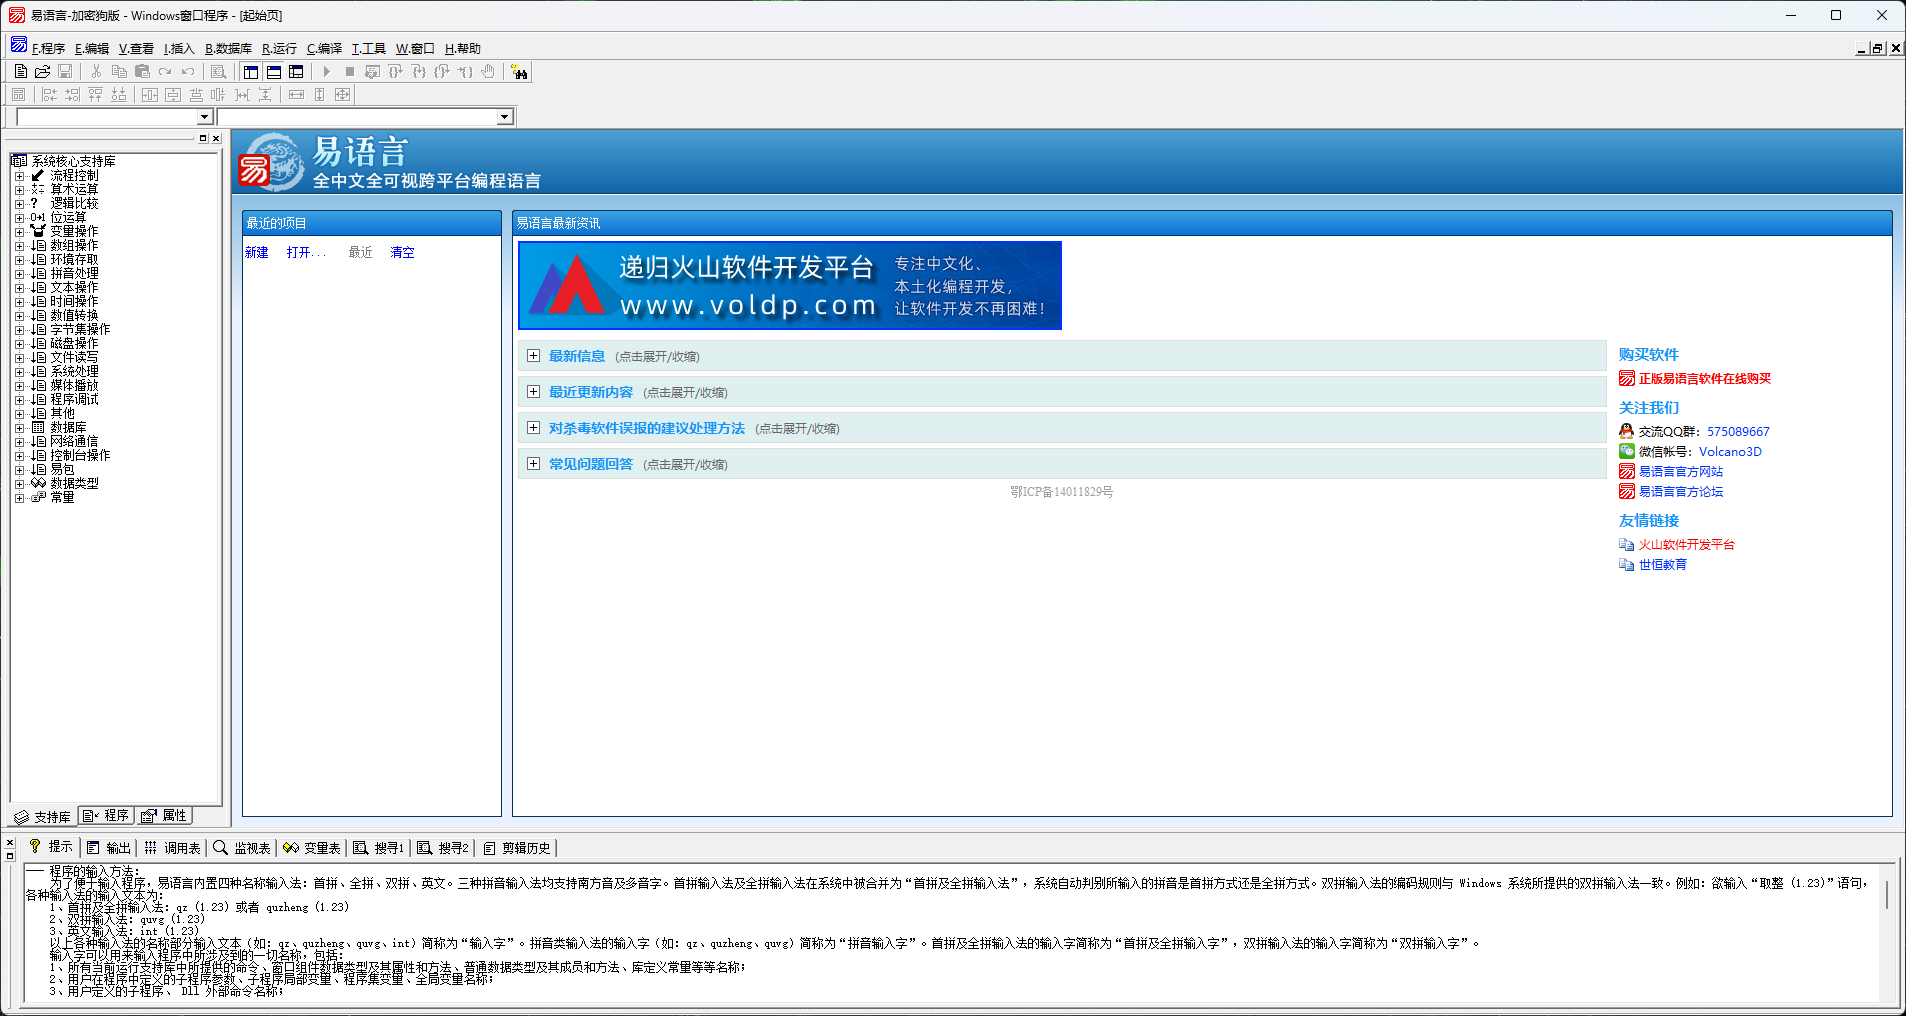Open the F.程序 menu
The height and width of the screenshot is (1016, 1906).
point(48,49)
